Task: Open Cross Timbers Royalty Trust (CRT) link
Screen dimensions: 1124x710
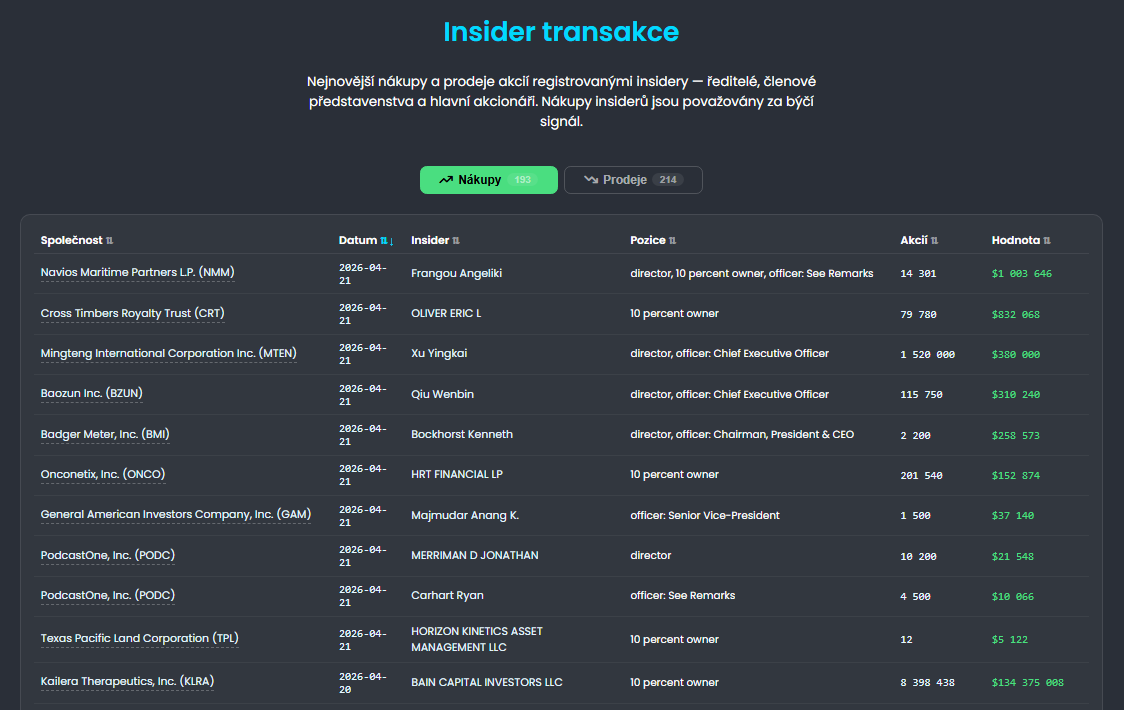Action: coord(133,313)
